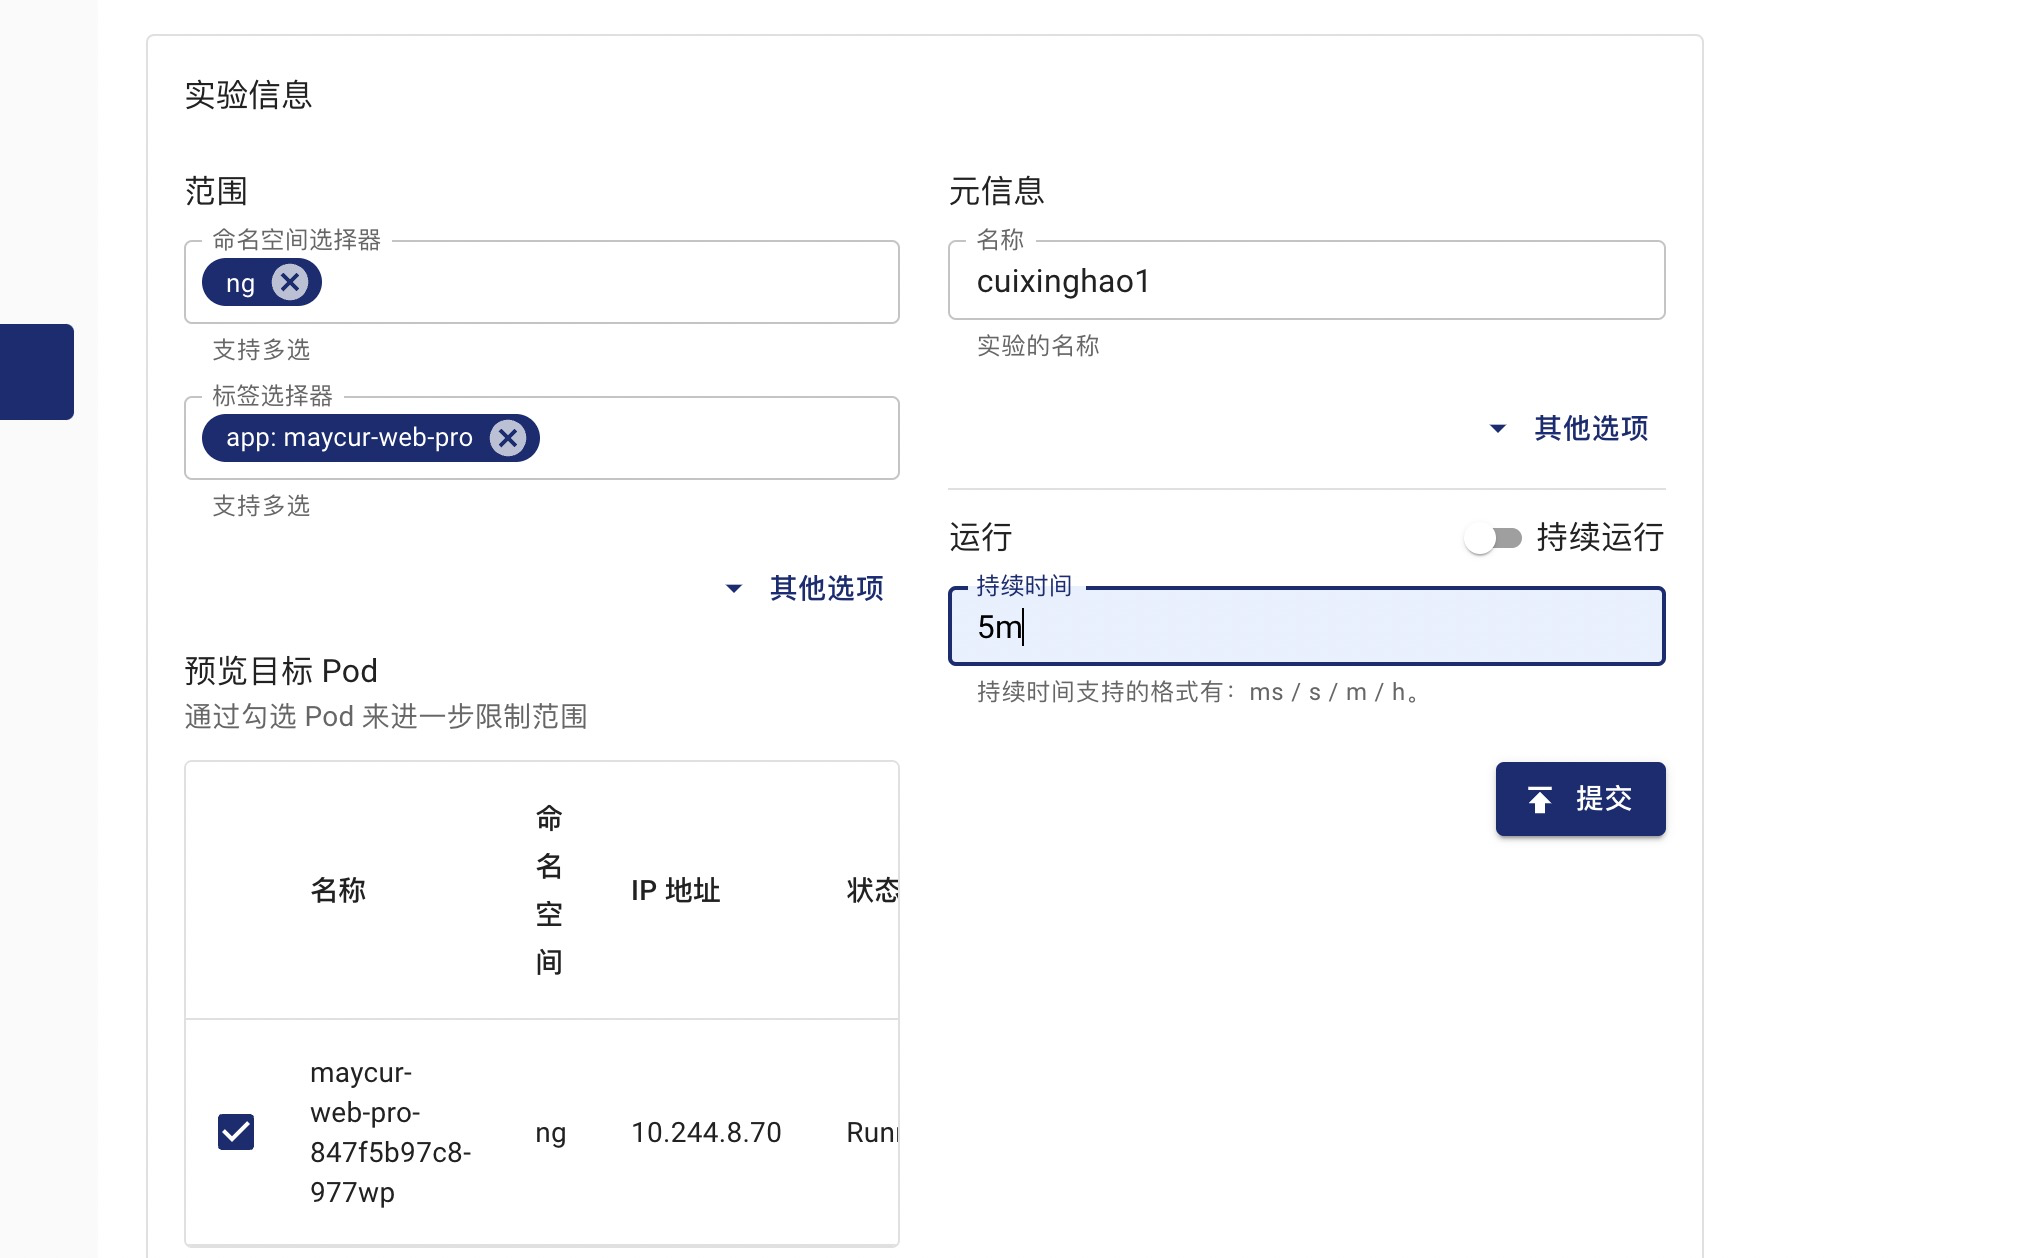
Task: Click the IP address 10.244.8.70 cell
Action: 706,1132
